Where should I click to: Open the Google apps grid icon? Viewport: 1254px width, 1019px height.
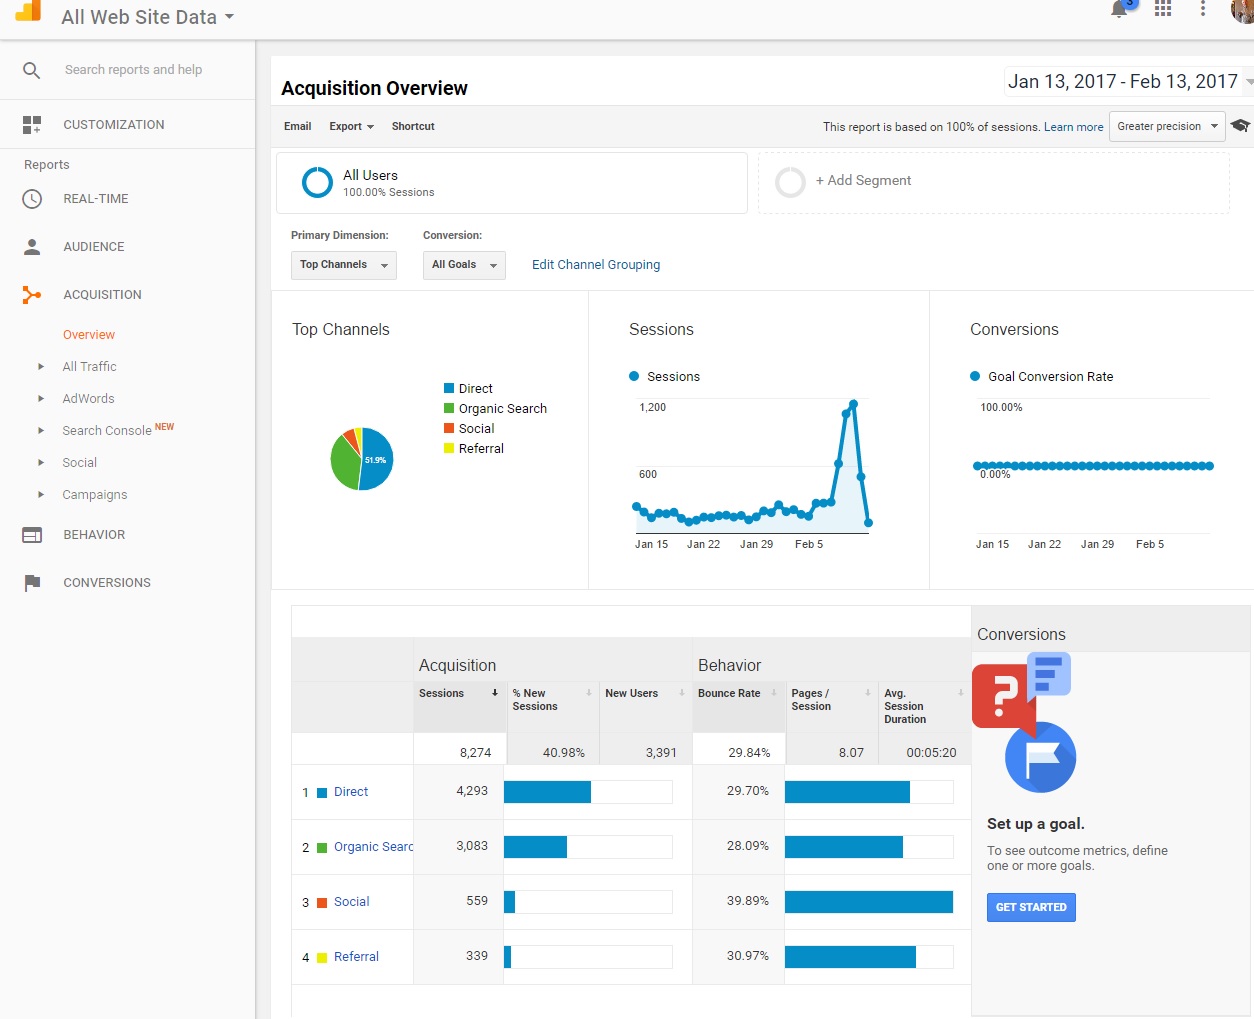tap(1162, 9)
